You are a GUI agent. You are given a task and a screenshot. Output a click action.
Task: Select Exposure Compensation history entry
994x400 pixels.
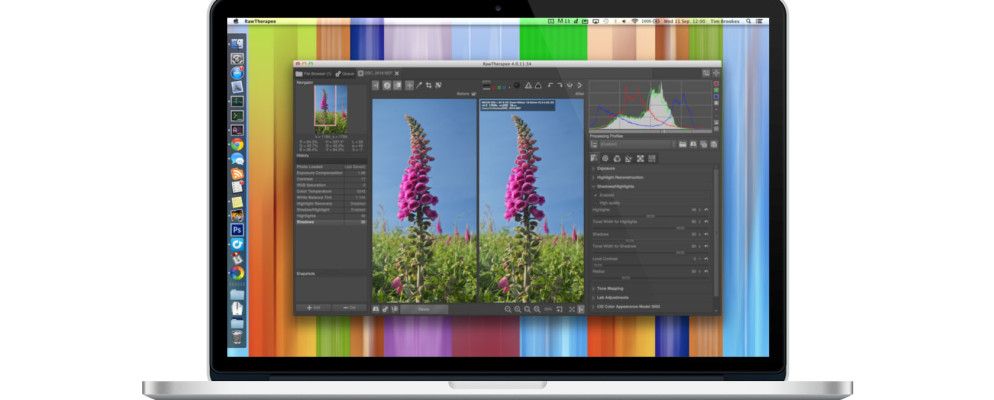coord(331,172)
